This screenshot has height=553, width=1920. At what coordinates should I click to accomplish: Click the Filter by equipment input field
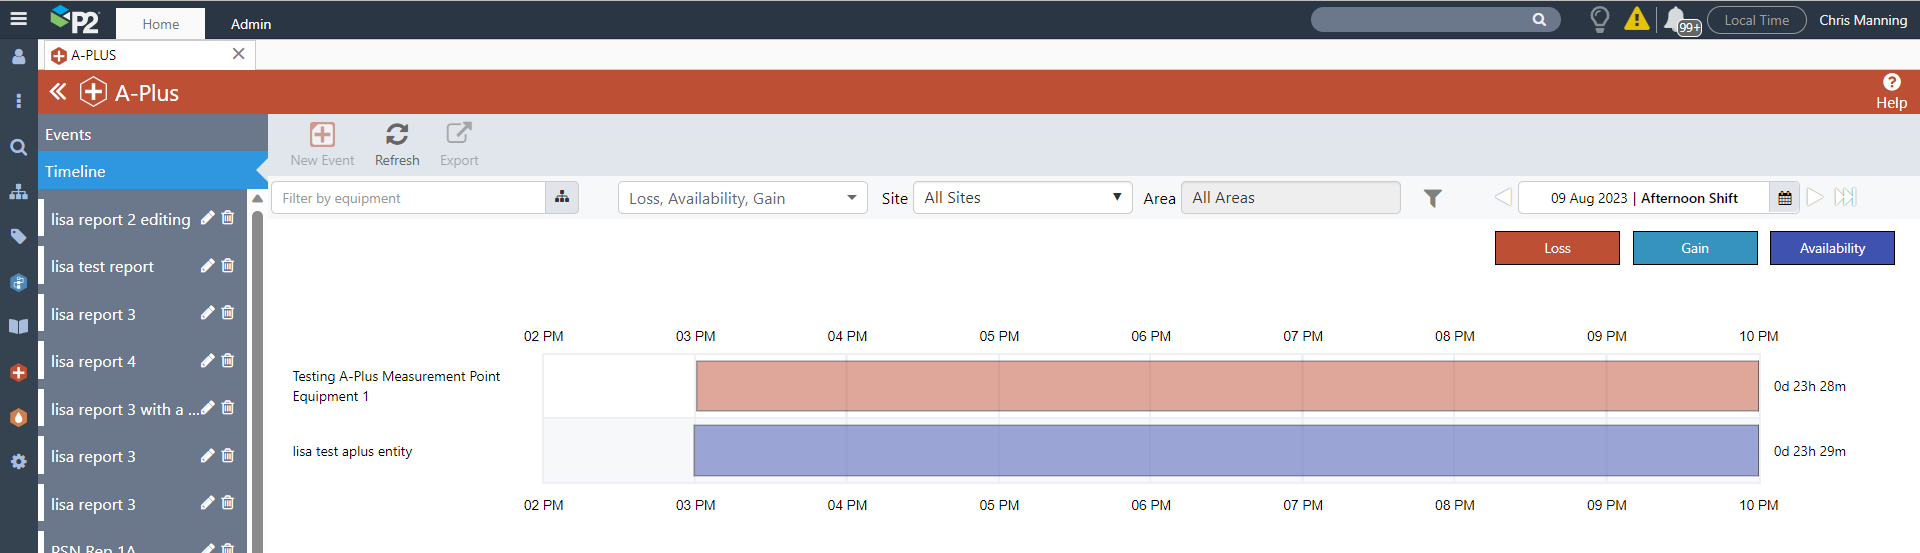pos(410,198)
